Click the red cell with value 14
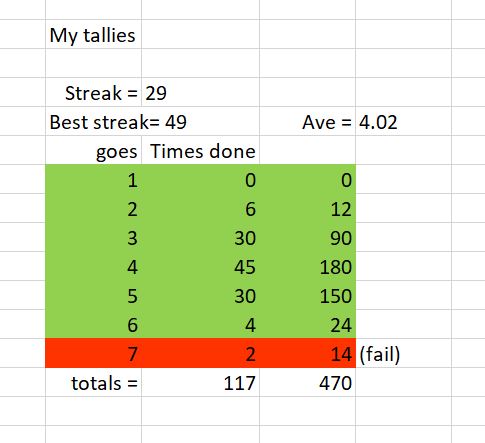Viewport: 485px width, 443px height. (x=307, y=353)
